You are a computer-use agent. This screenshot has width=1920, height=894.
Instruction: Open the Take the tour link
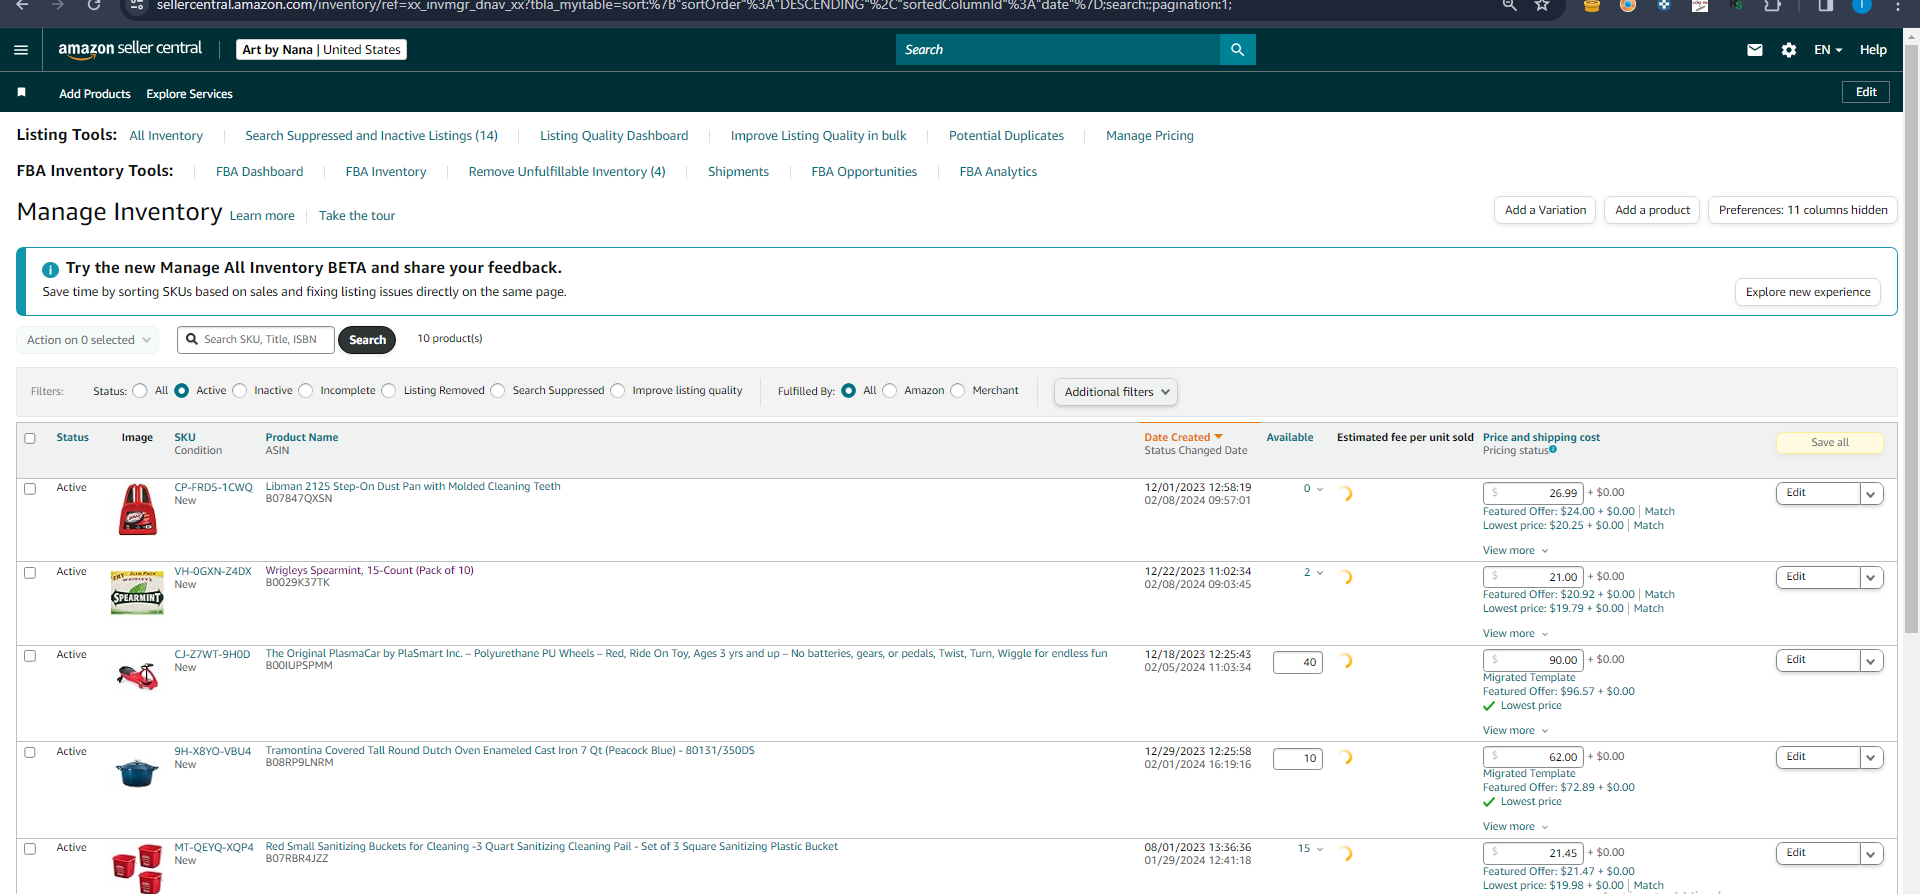point(357,216)
